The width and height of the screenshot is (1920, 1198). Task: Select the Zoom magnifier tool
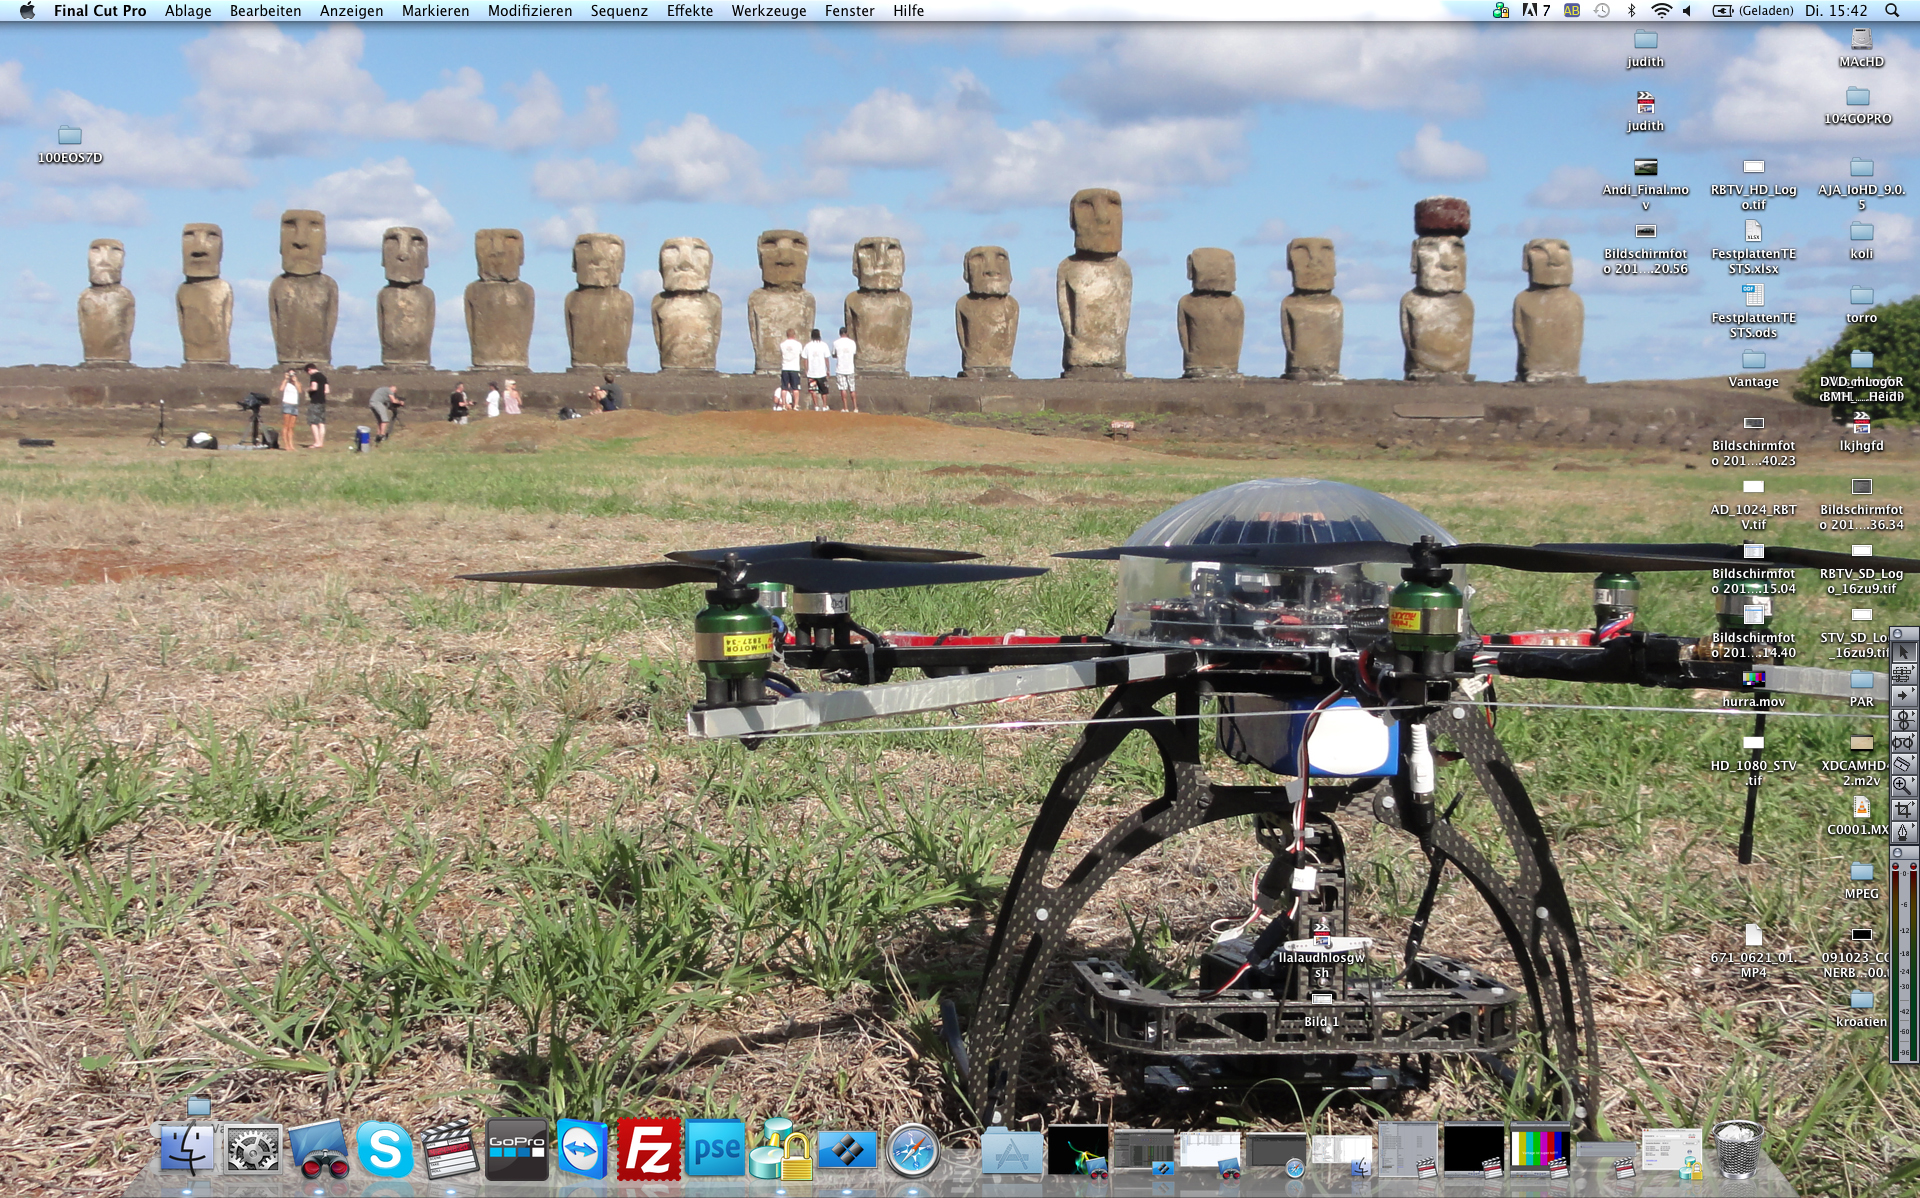1903,786
